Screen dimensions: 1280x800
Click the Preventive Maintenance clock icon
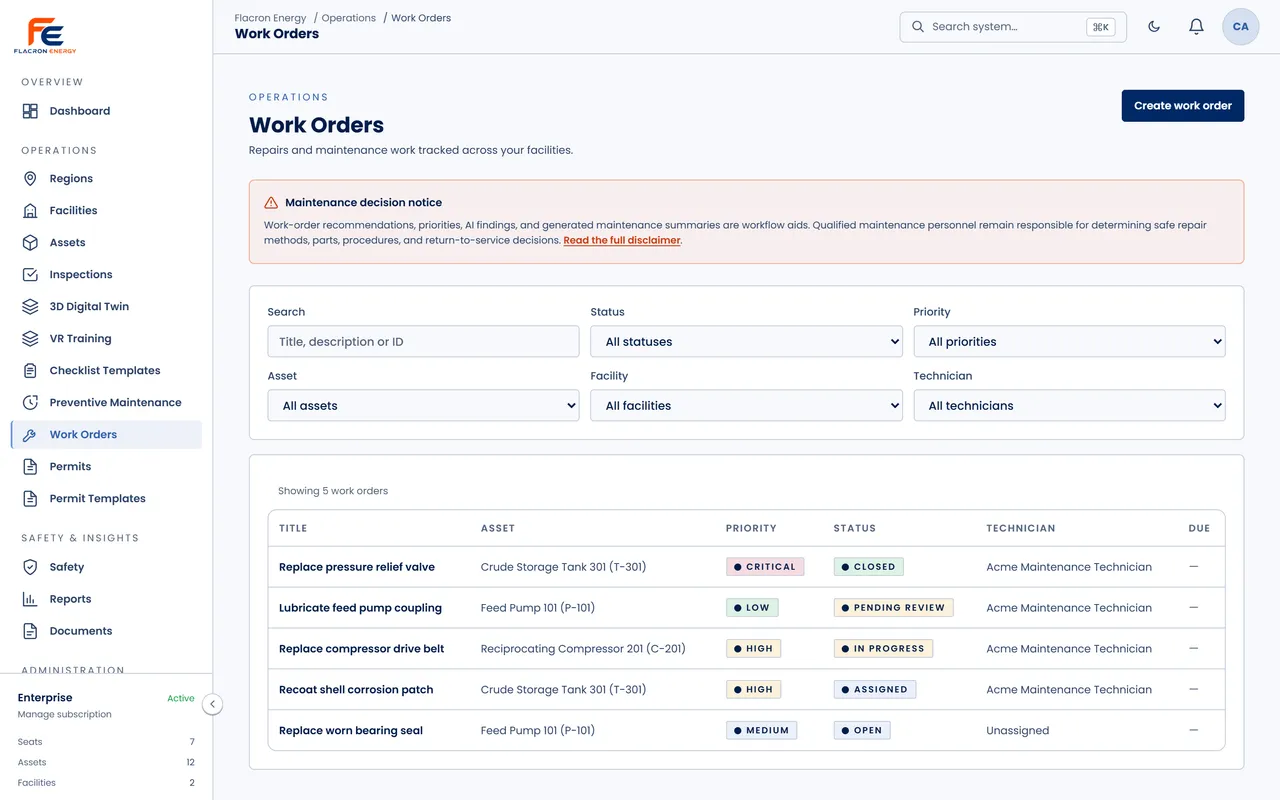point(30,403)
